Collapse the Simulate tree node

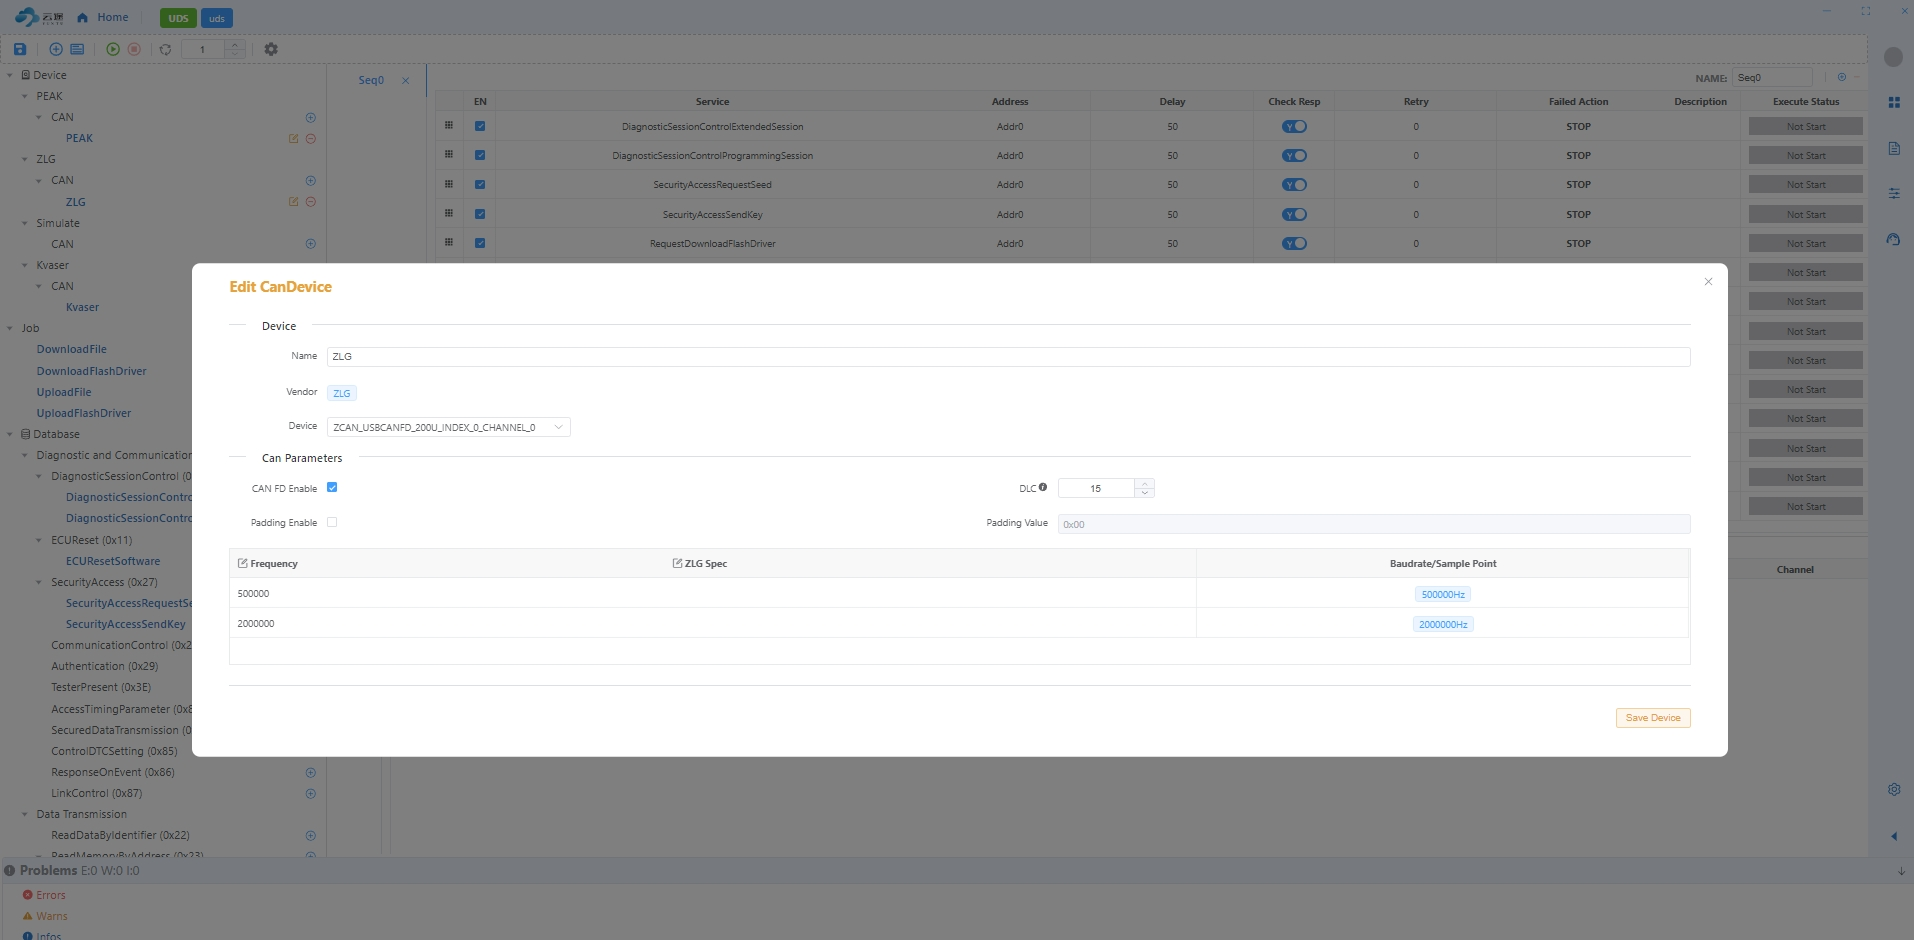[x=25, y=223]
